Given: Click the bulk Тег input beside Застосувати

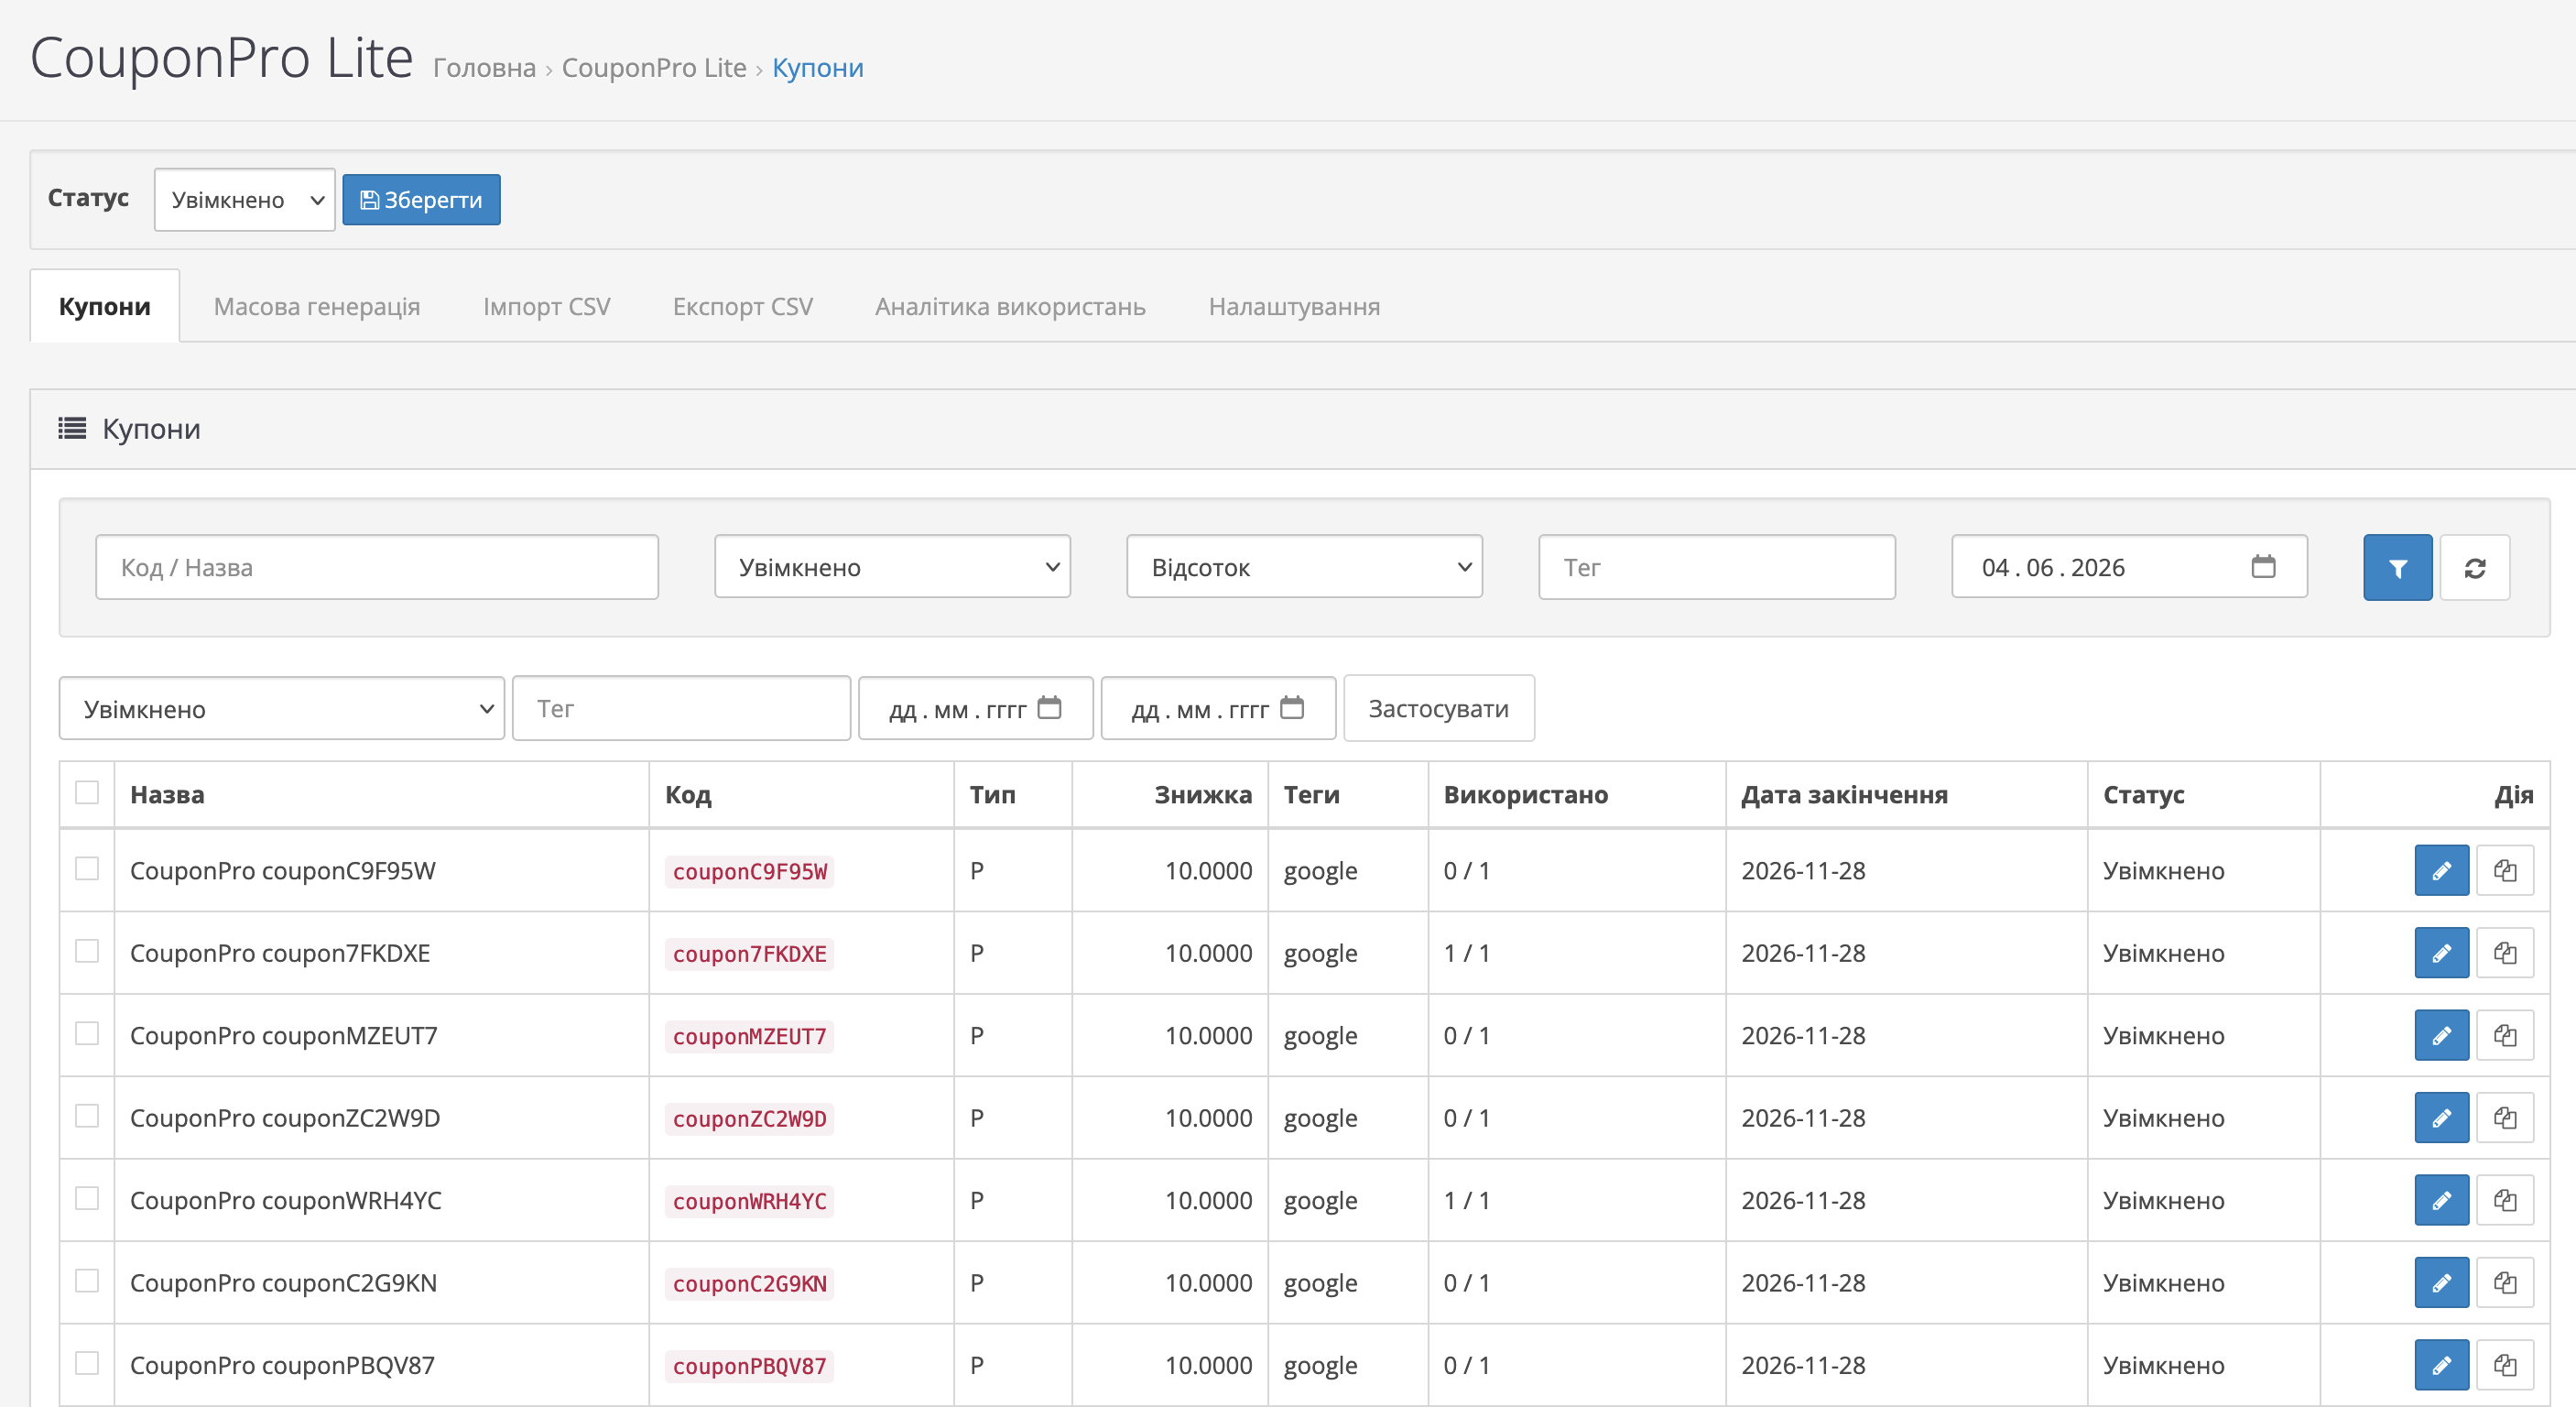Looking at the screenshot, I should tap(681, 709).
